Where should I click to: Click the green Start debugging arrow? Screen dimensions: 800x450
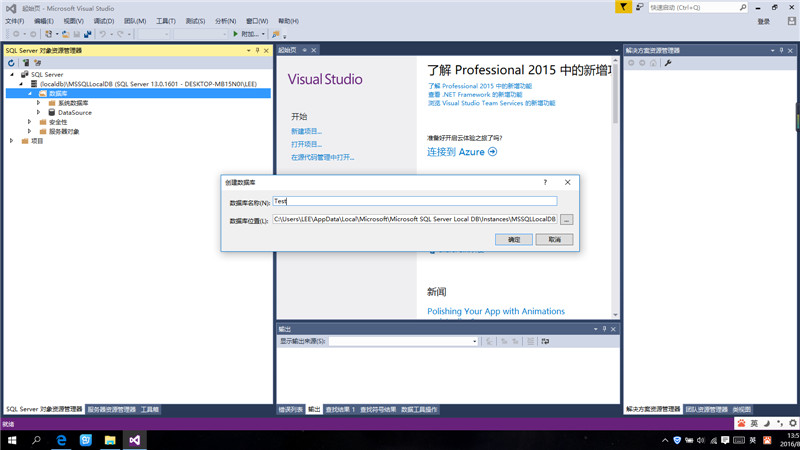[x=236, y=34]
